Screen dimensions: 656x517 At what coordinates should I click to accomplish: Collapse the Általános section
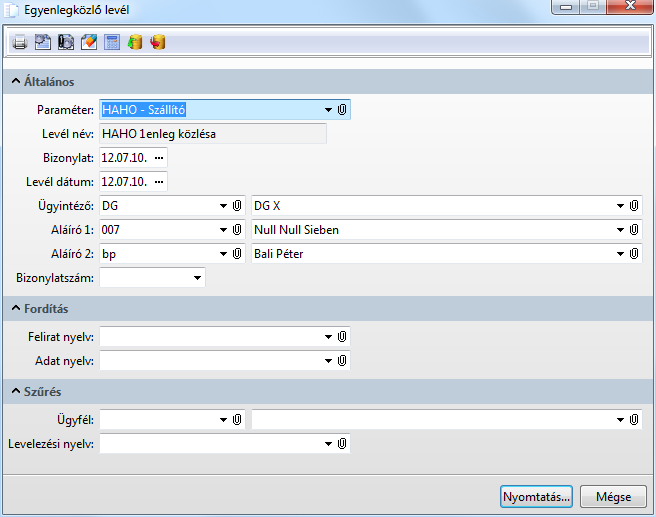(x=16, y=81)
